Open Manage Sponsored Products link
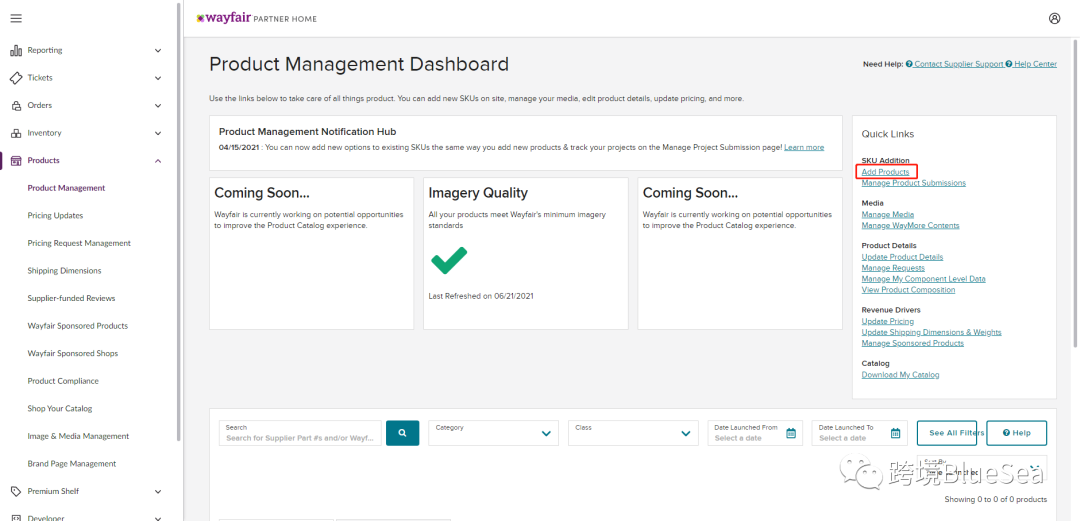 (913, 343)
